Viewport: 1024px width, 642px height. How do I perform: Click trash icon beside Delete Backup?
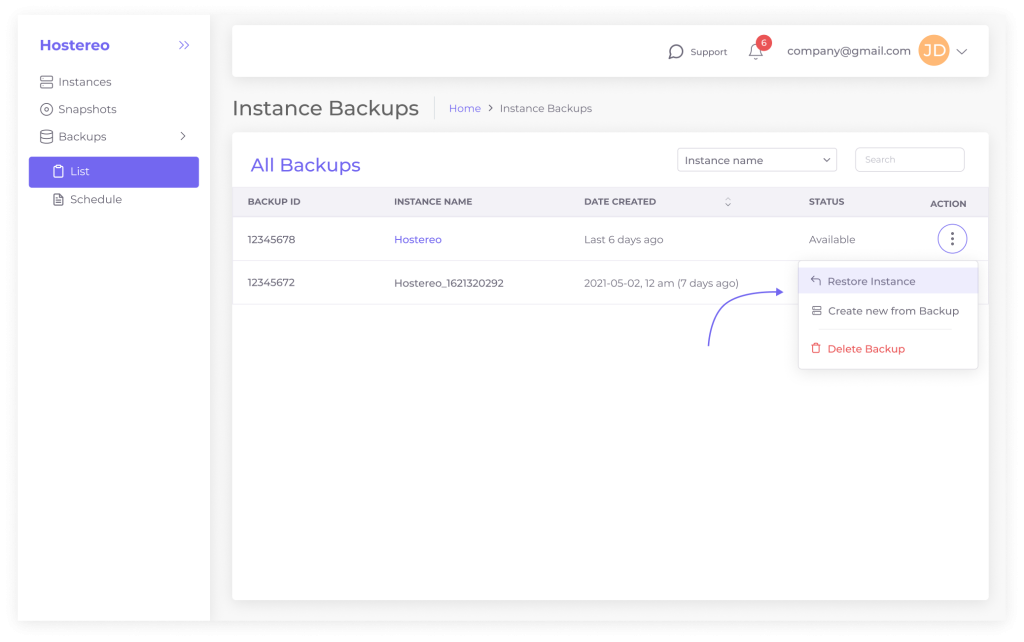click(816, 348)
